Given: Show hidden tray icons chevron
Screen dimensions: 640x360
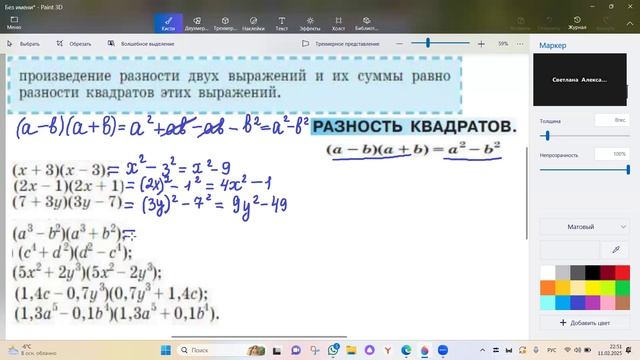Looking at the screenshot, I should 482,350.
